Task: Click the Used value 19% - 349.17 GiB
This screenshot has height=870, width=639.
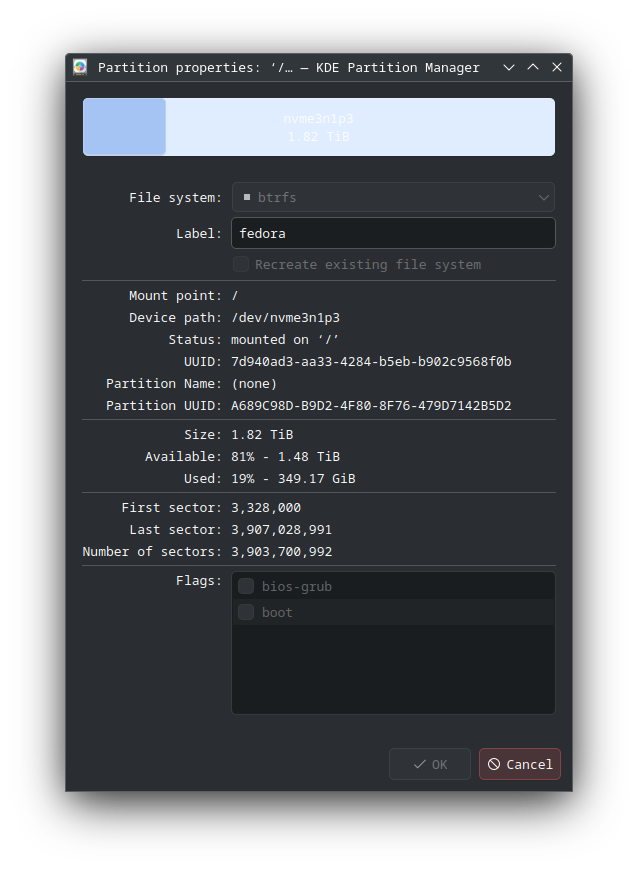Action: point(293,478)
